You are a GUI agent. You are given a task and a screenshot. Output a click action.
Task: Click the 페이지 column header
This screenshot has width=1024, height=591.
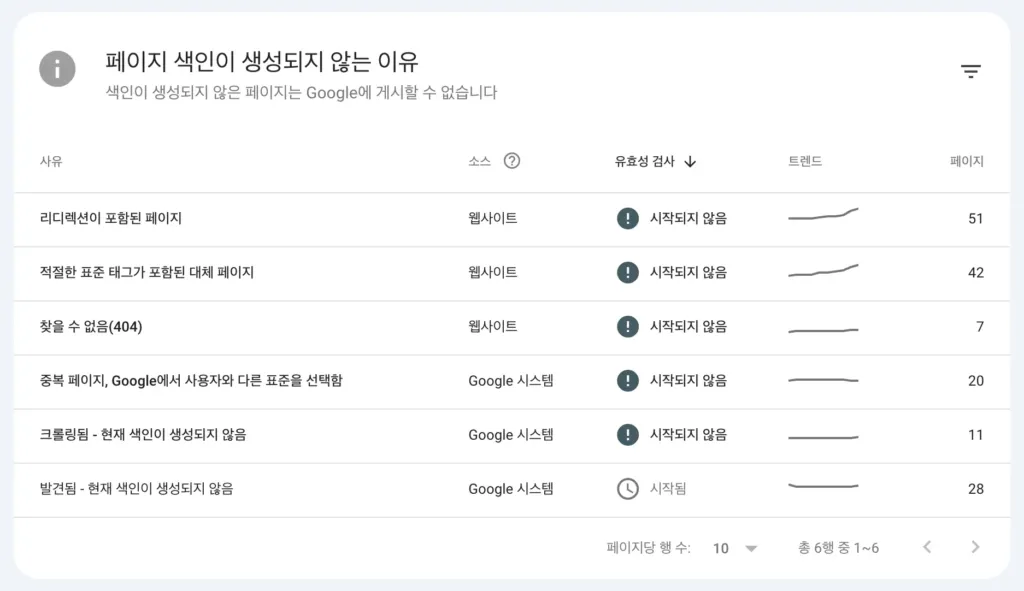click(x=966, y=162)
